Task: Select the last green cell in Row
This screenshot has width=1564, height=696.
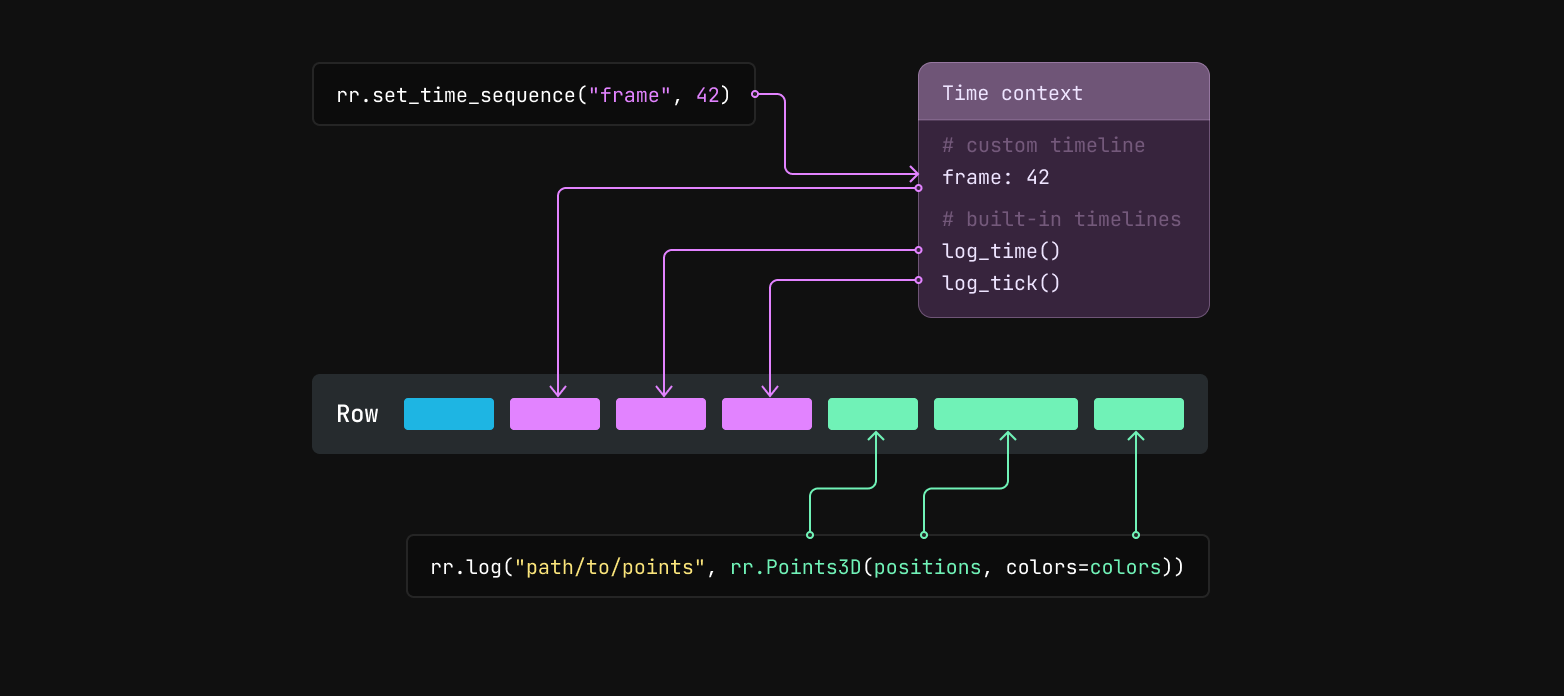Action: coord(1138,413)
